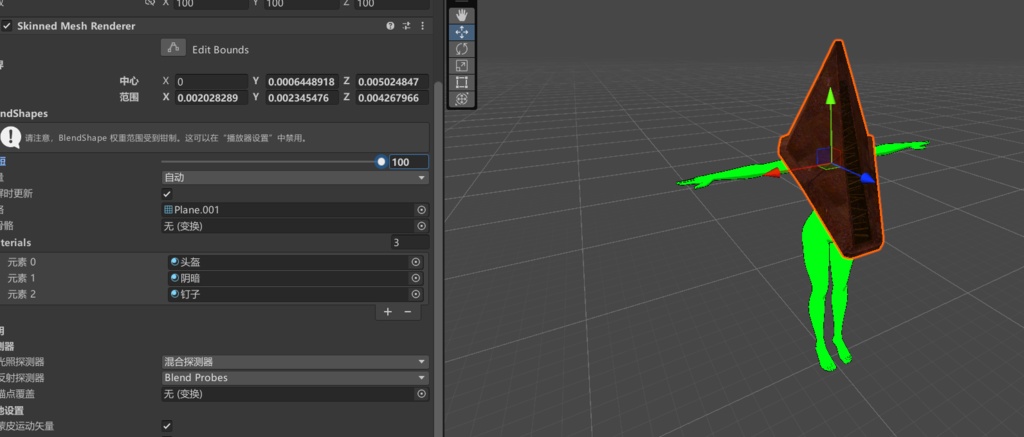Click the Skinned Mesh Renderer header title

coord(76,26)
